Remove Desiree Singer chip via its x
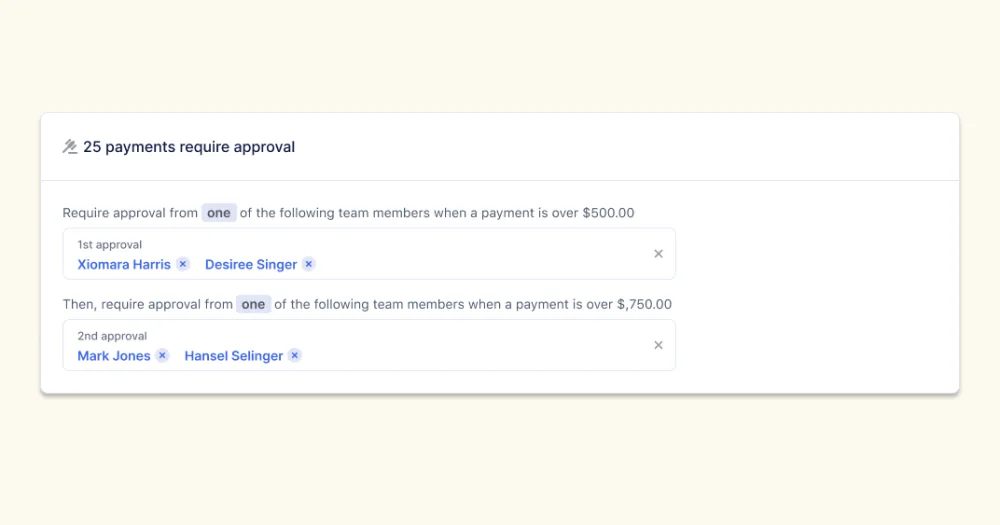Viewport: 1000px width, 525px height. point(309,264)
